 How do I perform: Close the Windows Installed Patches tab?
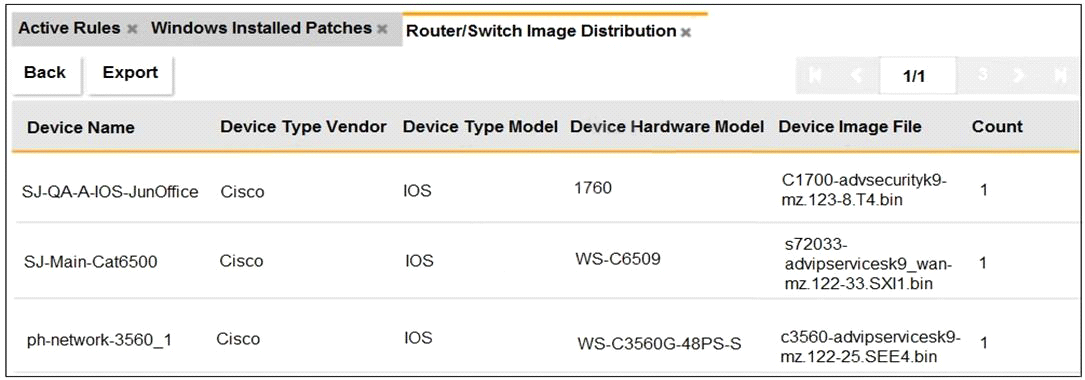[381, 30]
